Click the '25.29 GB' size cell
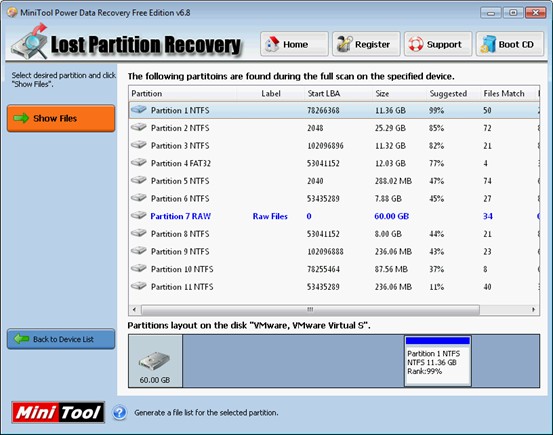 point(390,128)
